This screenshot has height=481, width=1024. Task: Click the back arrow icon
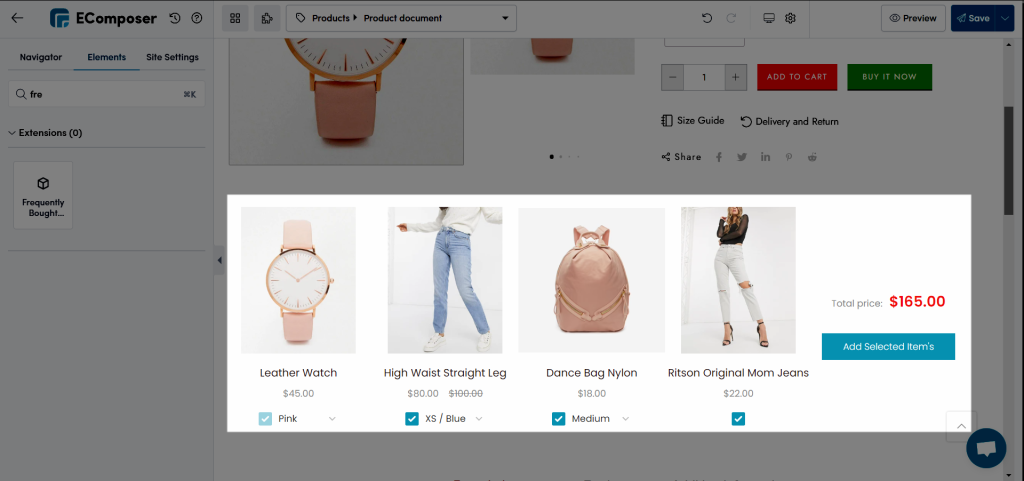click(18, 18)
